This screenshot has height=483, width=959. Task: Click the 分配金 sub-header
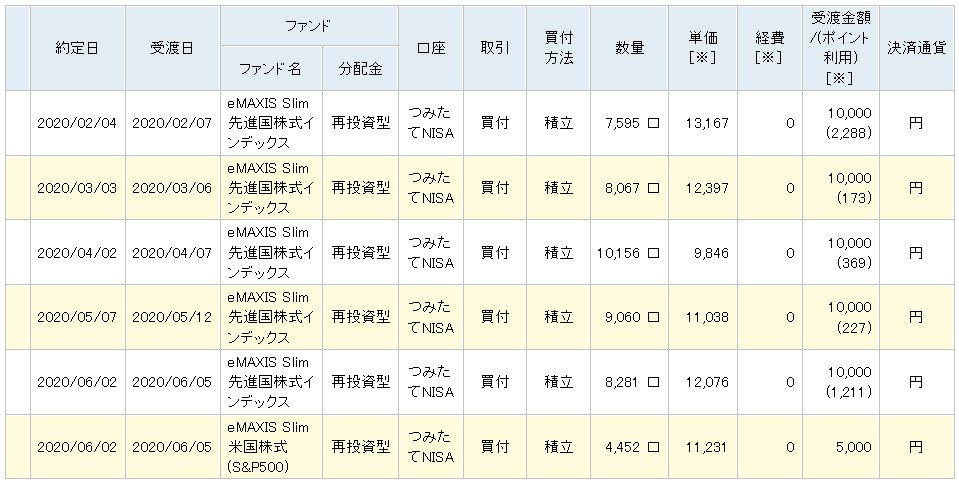pos(359,70)
